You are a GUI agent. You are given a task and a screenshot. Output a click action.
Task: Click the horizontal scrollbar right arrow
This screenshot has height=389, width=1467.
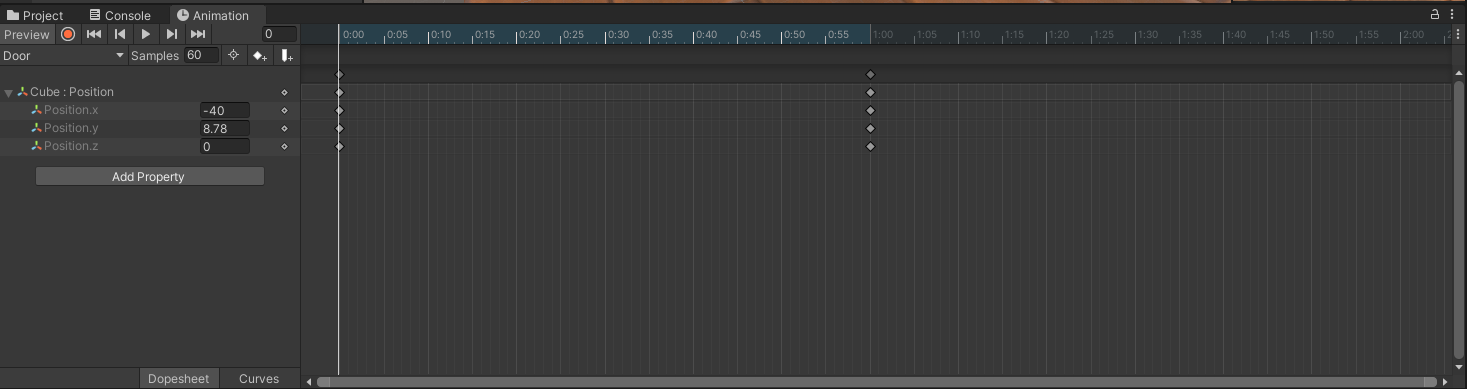coord(1445,381)
